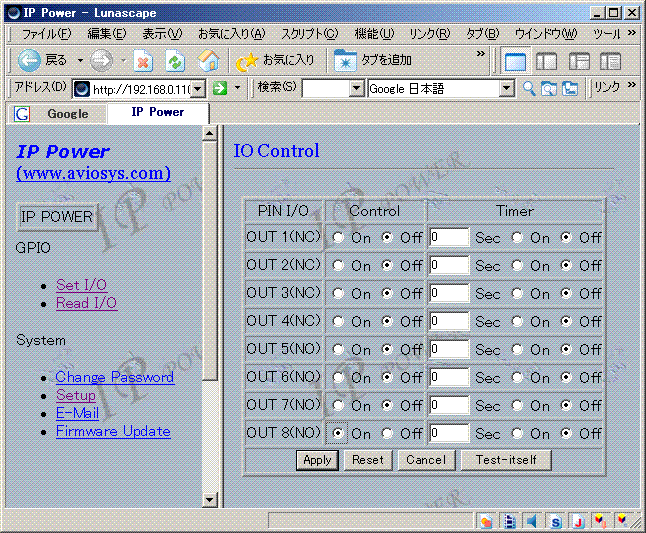The image size is (646, 533).
Task: Click the S script status icon
Action: point(556,521)
